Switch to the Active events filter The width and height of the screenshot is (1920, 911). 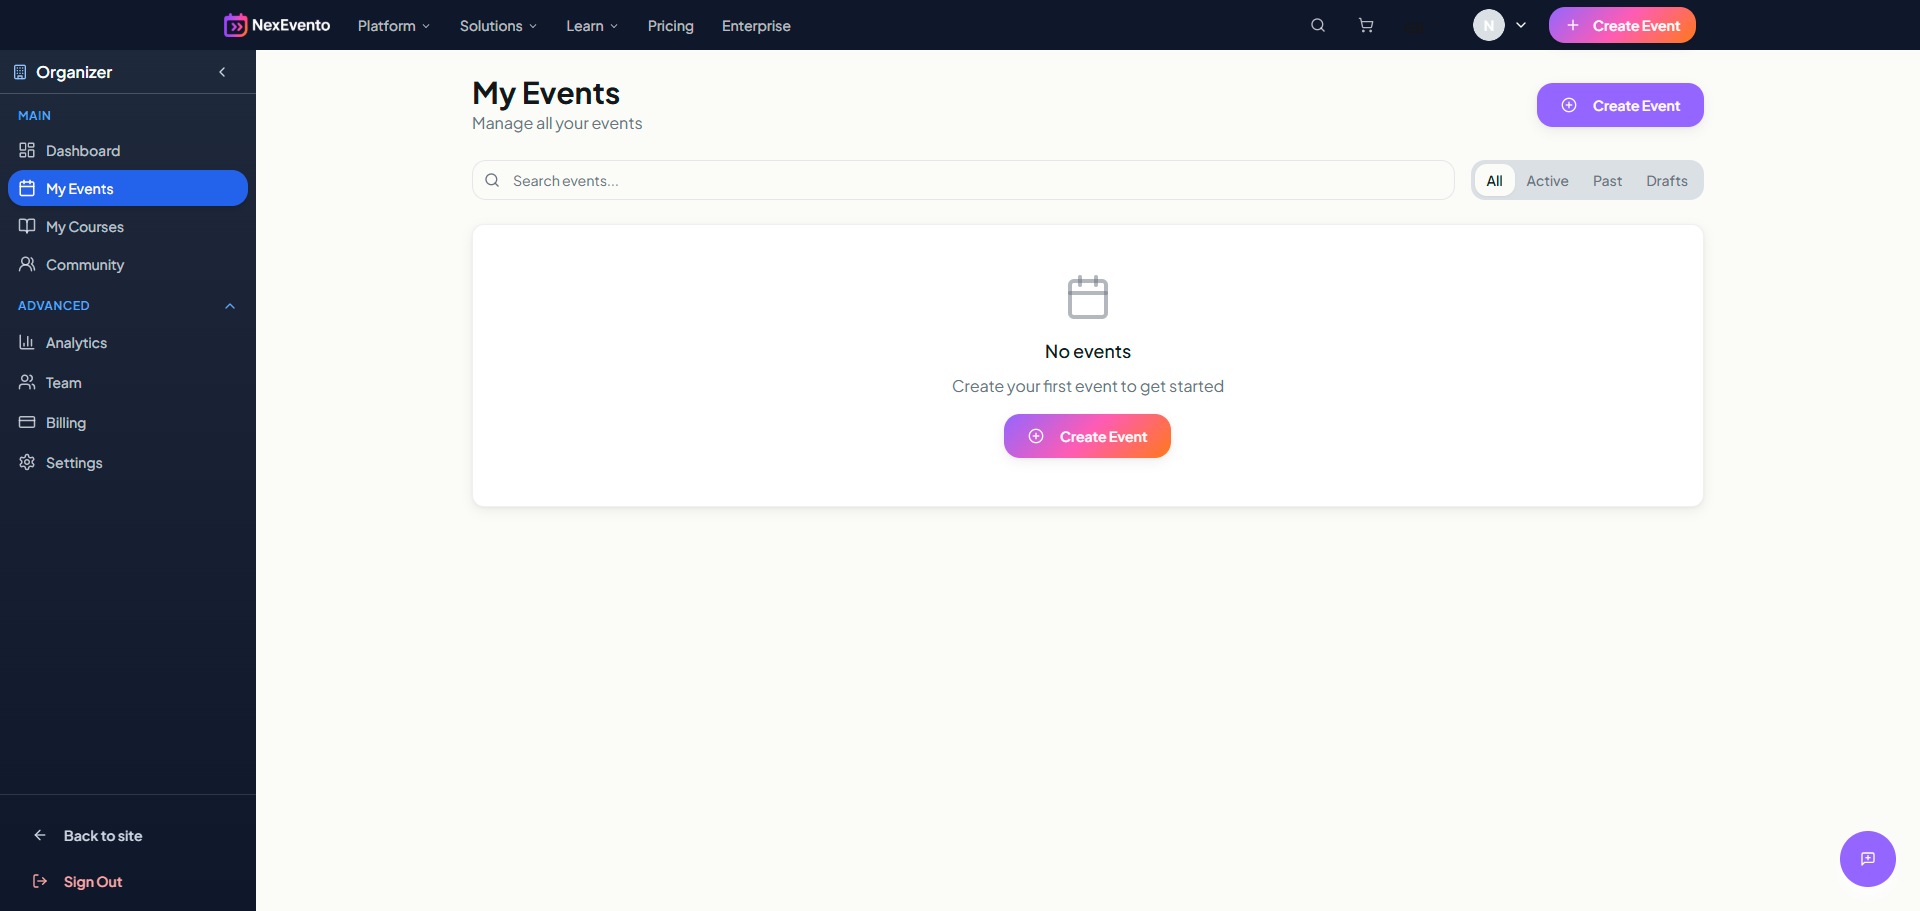1547,180
